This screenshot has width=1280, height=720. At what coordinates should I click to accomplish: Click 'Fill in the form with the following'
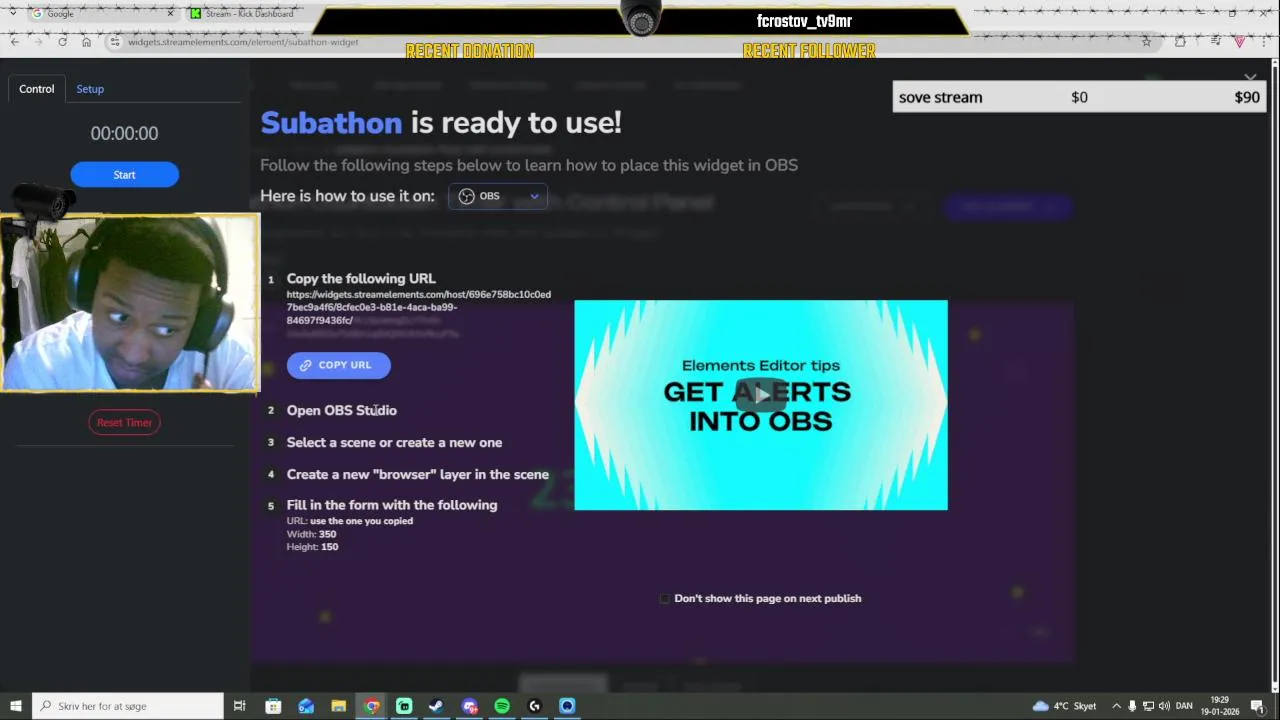tap(392, 505)
